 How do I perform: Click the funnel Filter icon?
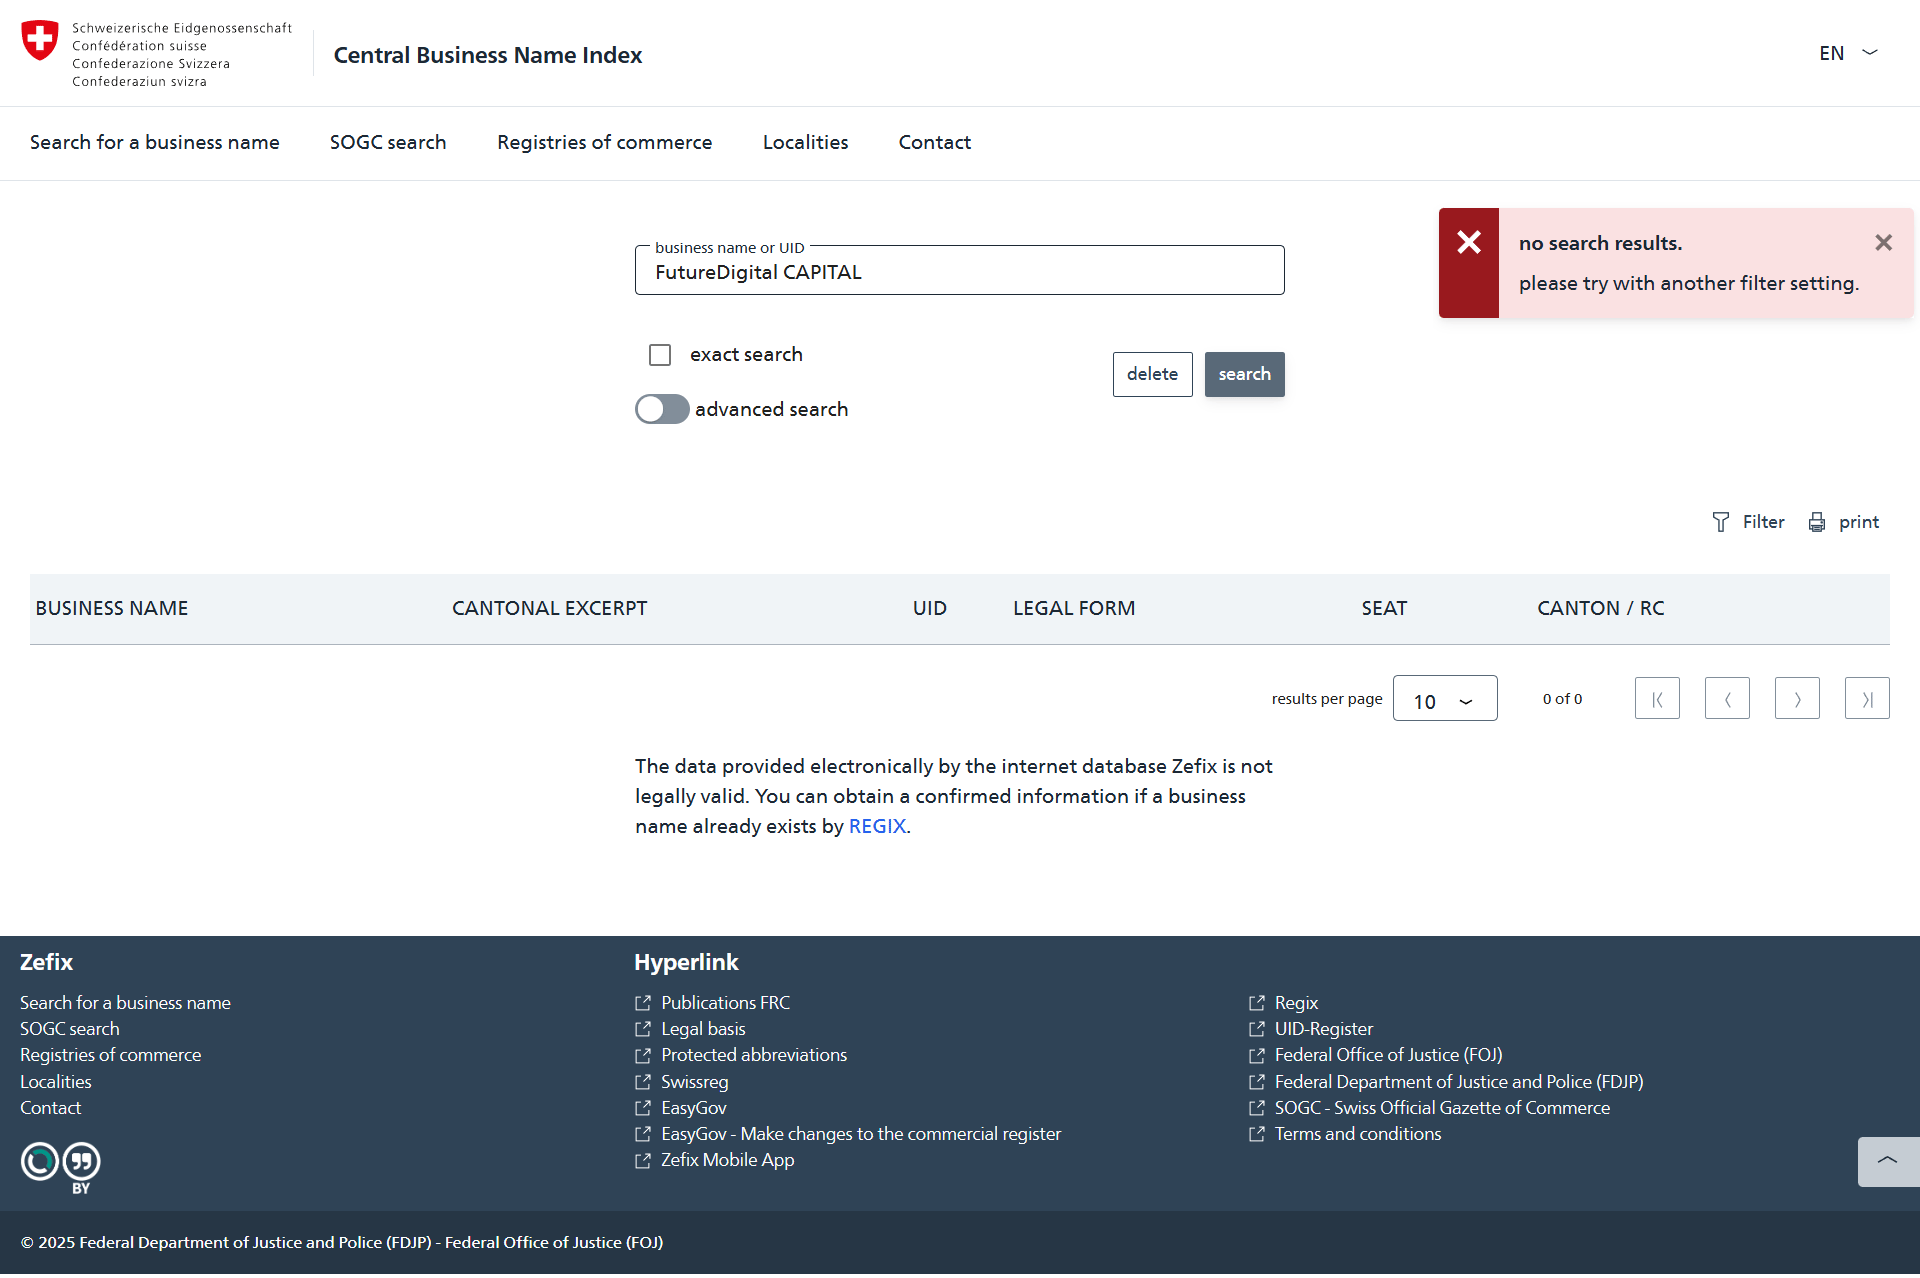point(1720,522)
